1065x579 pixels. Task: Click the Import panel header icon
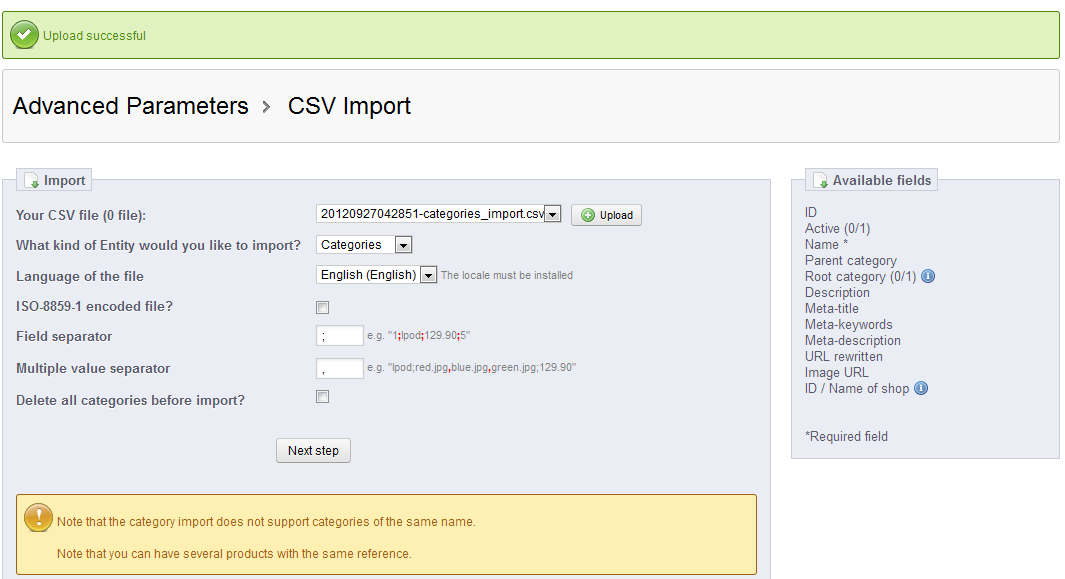pyautogui.click(x=31, y=181)
